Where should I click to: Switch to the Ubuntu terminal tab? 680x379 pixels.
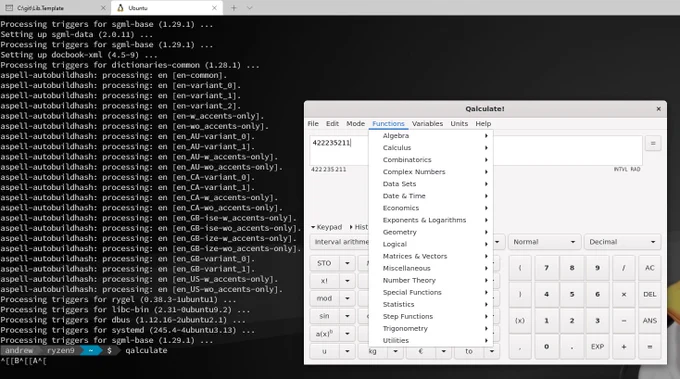pyautogui.click(x=167, y=8)
